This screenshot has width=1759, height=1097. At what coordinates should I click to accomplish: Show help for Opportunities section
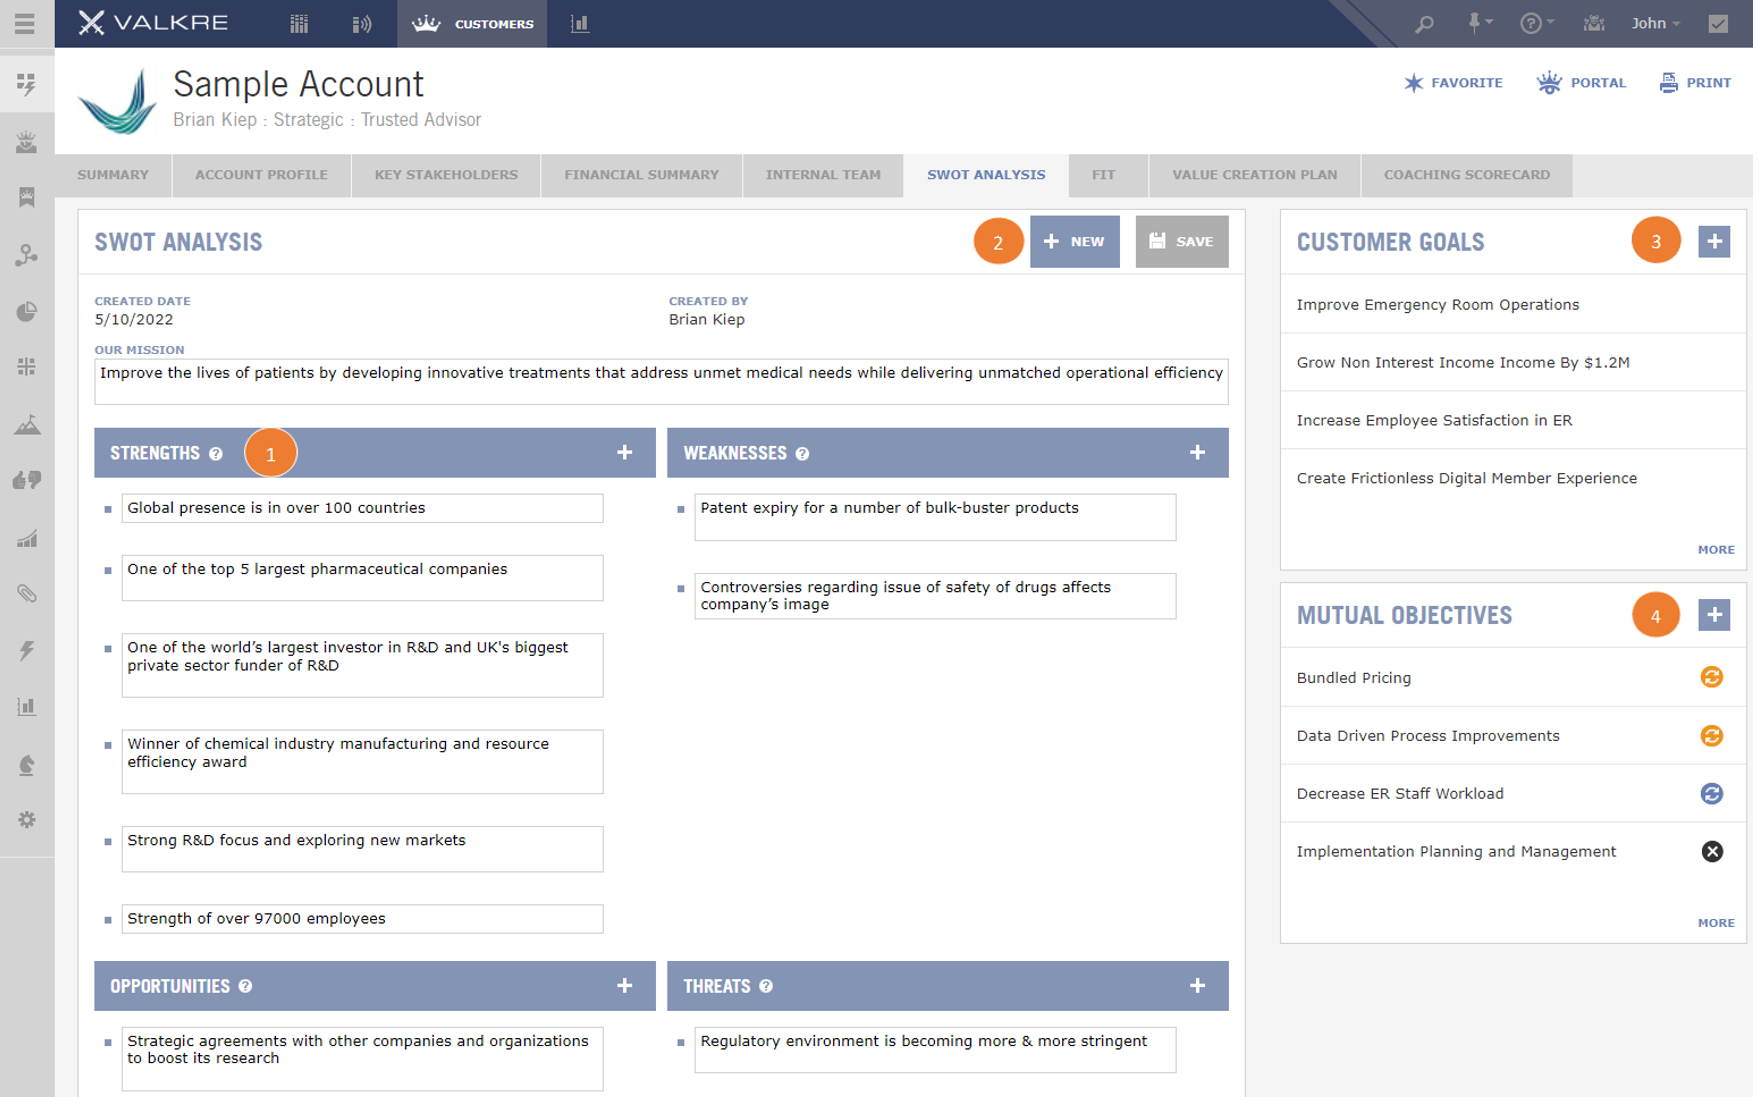(245, 986)
